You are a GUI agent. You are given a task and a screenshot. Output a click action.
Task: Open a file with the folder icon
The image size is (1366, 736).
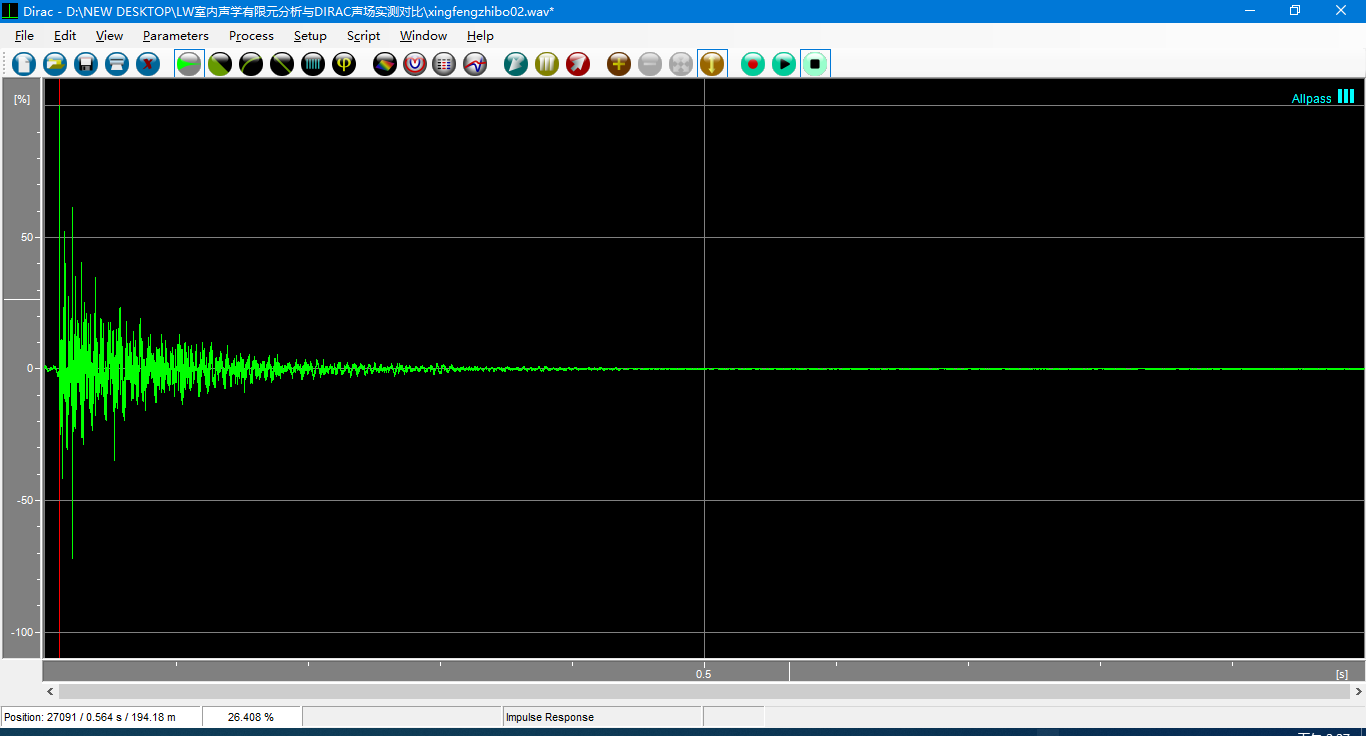[55, 64]
